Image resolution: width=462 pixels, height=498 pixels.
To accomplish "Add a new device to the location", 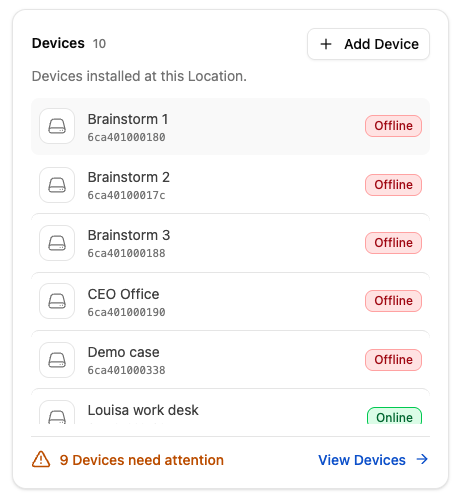I will [x=368, y=44].
